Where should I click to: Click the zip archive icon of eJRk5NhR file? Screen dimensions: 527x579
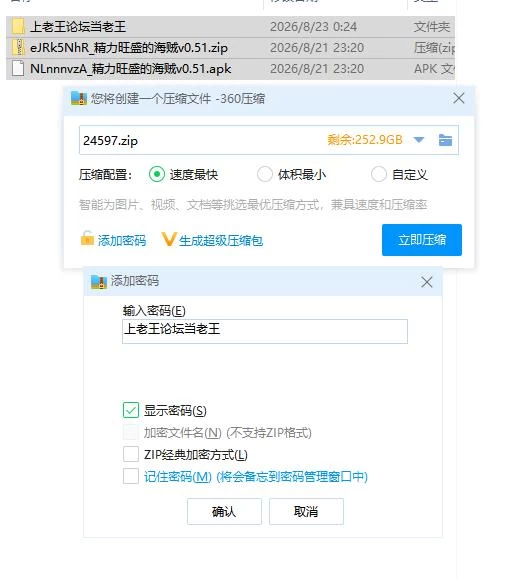pos(18,48)
